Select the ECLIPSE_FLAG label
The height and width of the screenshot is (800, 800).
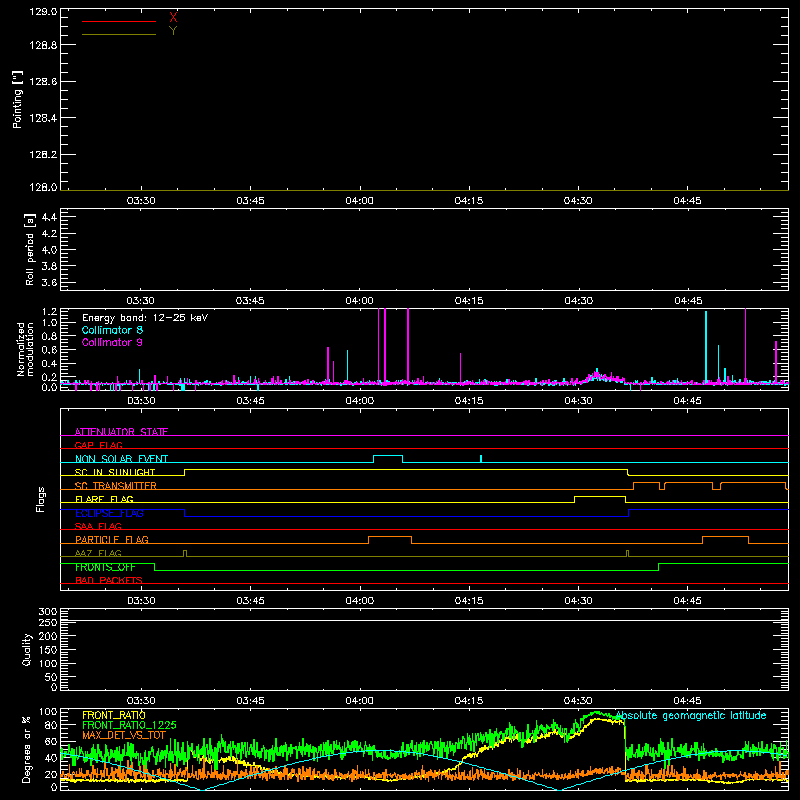tap(109, 513)
